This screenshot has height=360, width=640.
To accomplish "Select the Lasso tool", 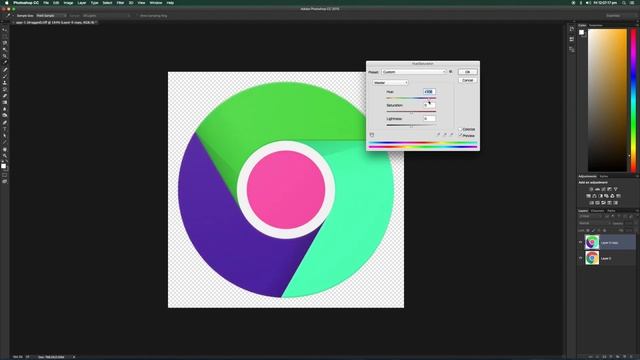I will tap(4, 43).
